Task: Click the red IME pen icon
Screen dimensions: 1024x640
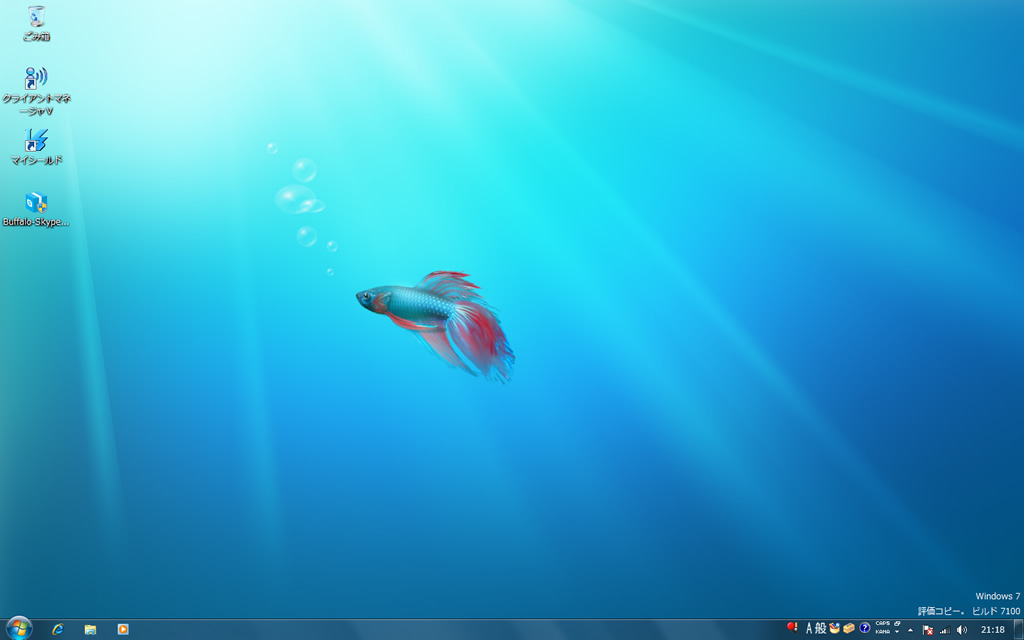Action: (x=792, y=628)
